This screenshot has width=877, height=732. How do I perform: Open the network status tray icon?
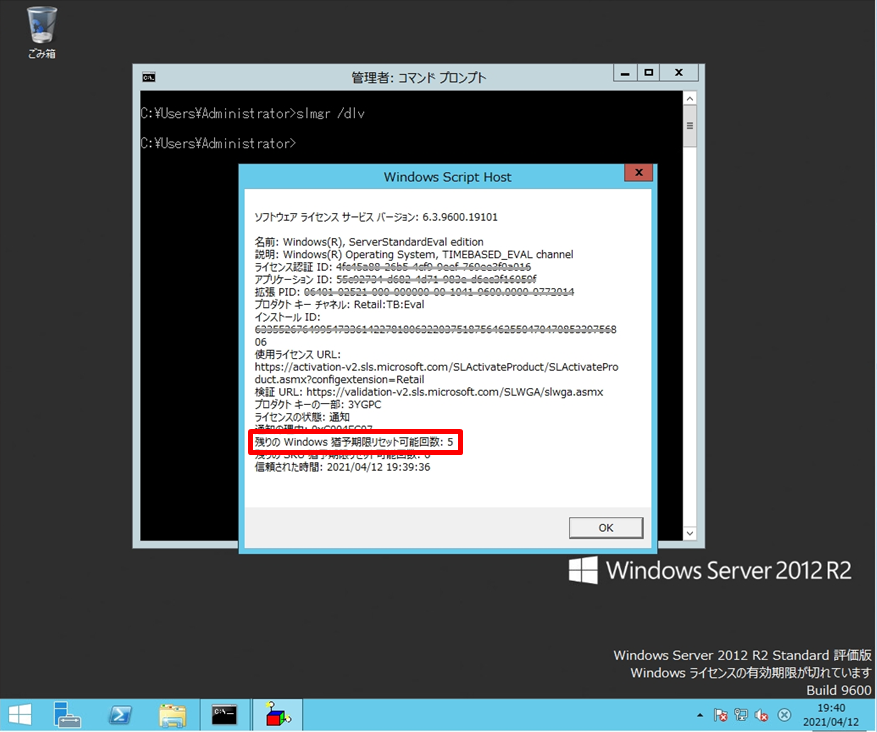[741, 715]
